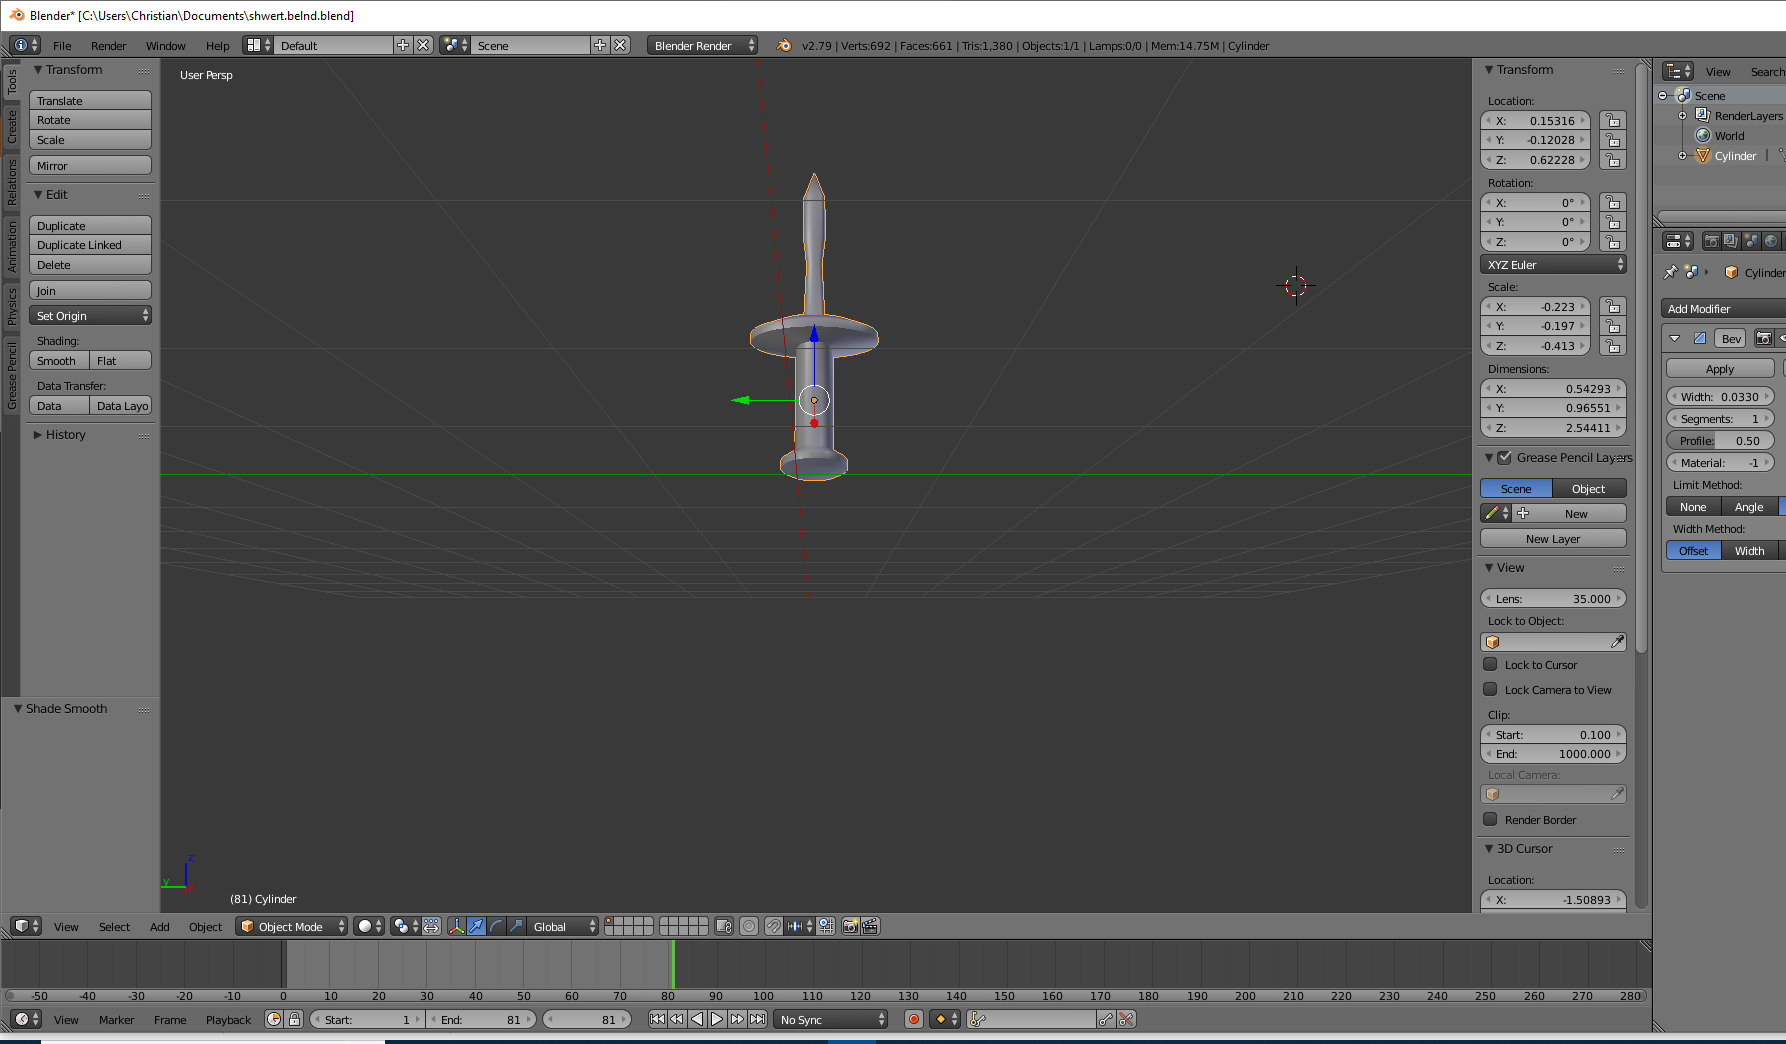
Task: Toggle the translate manipulator arrow icon
Action: (476, 926)
